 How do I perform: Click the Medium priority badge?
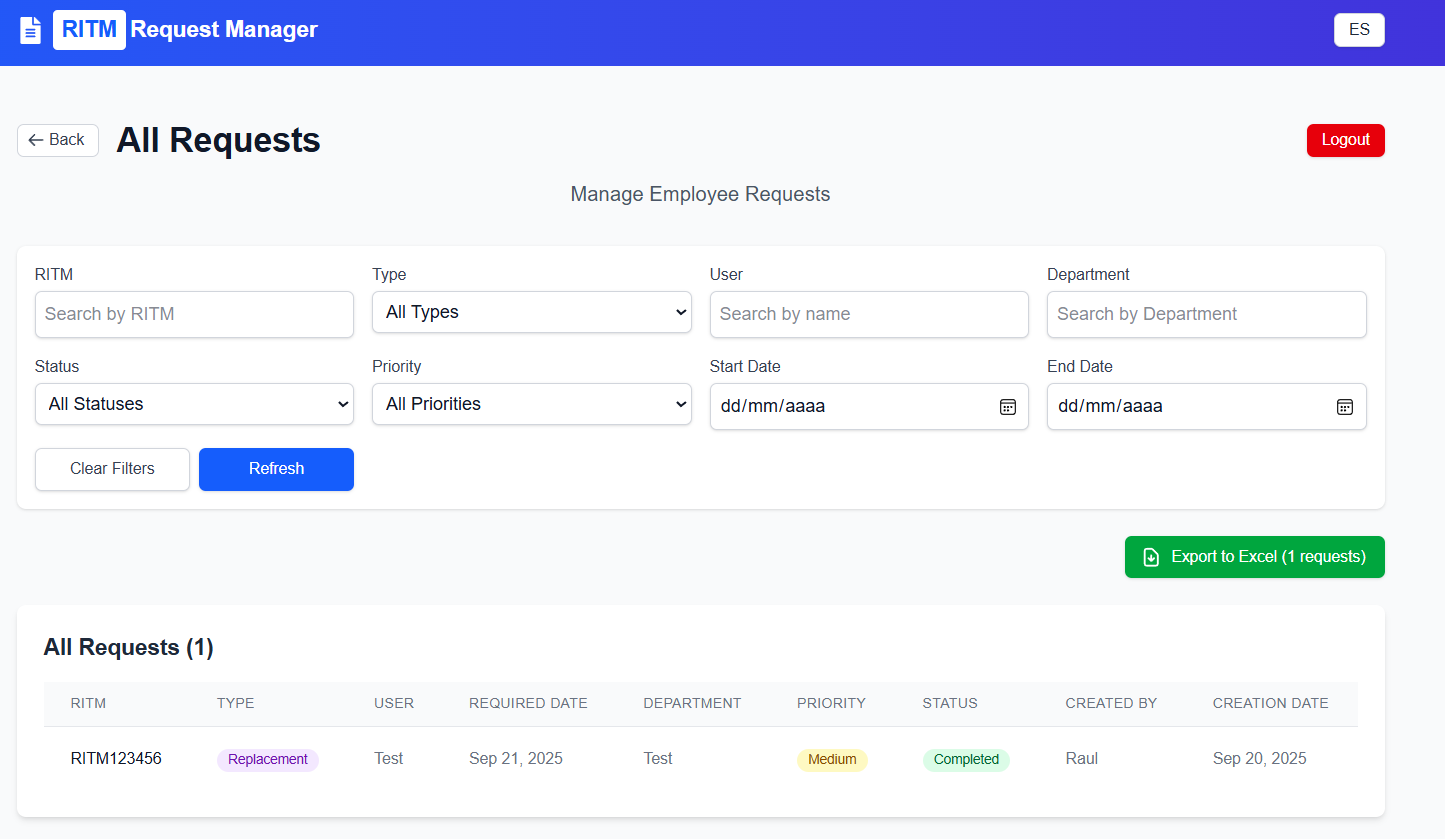click(x=832, y=760)
